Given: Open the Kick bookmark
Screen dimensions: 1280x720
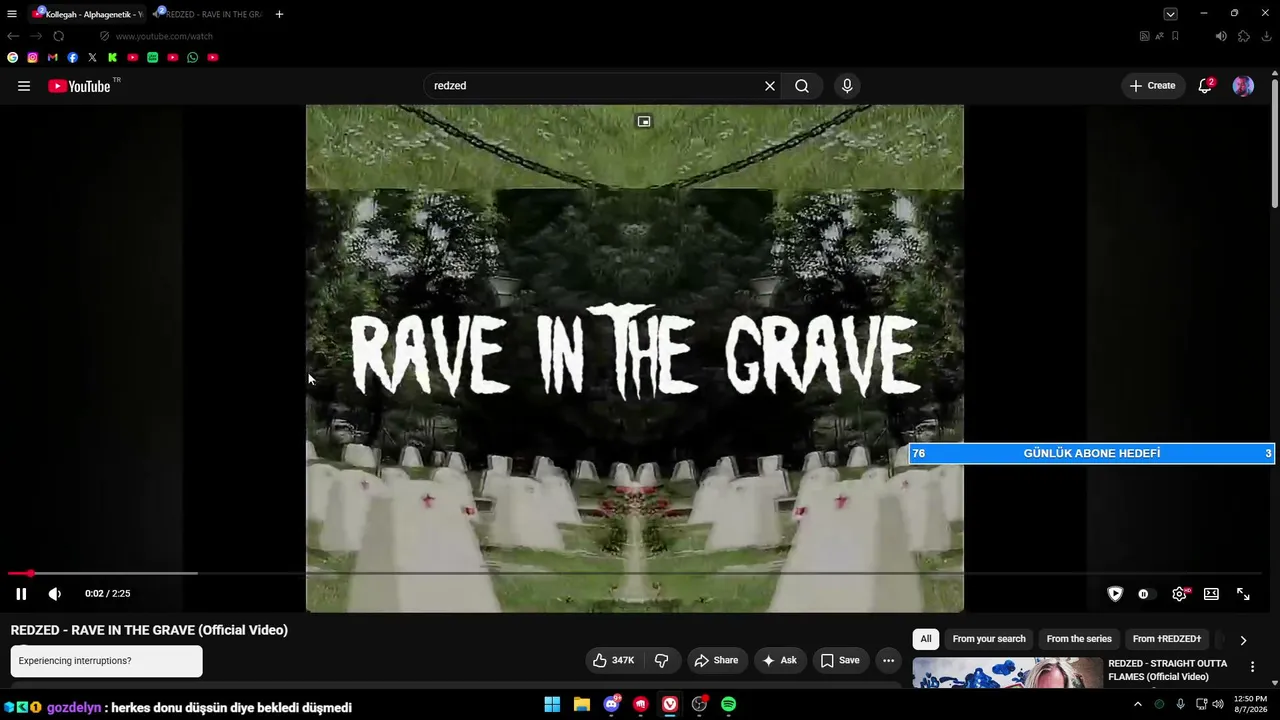Looking at the screenshot, I should tap(113, 58).
